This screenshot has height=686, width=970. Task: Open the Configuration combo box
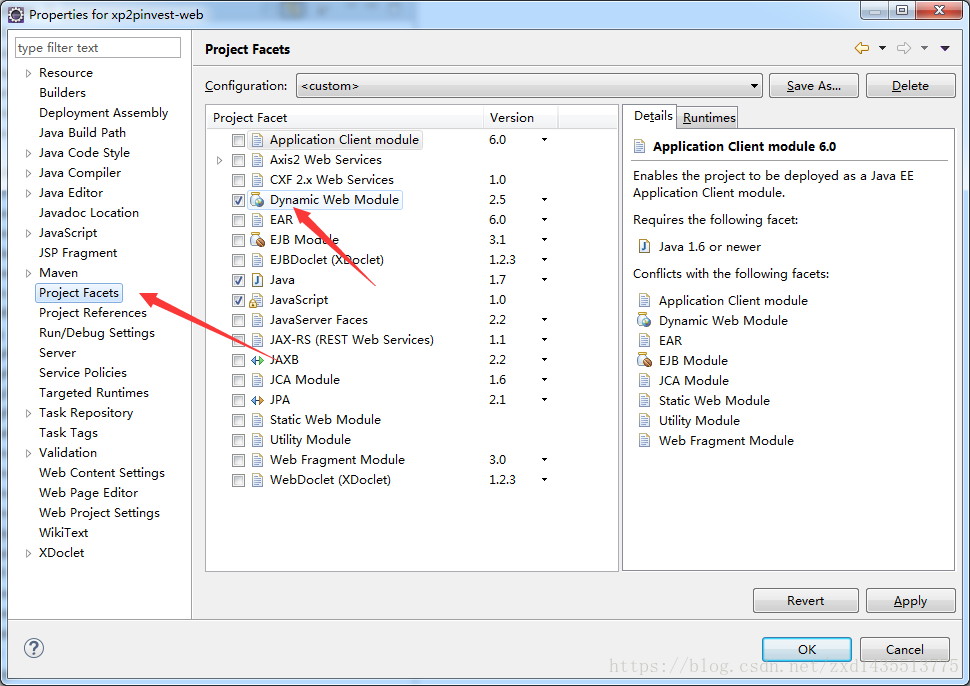coord(530,85)
